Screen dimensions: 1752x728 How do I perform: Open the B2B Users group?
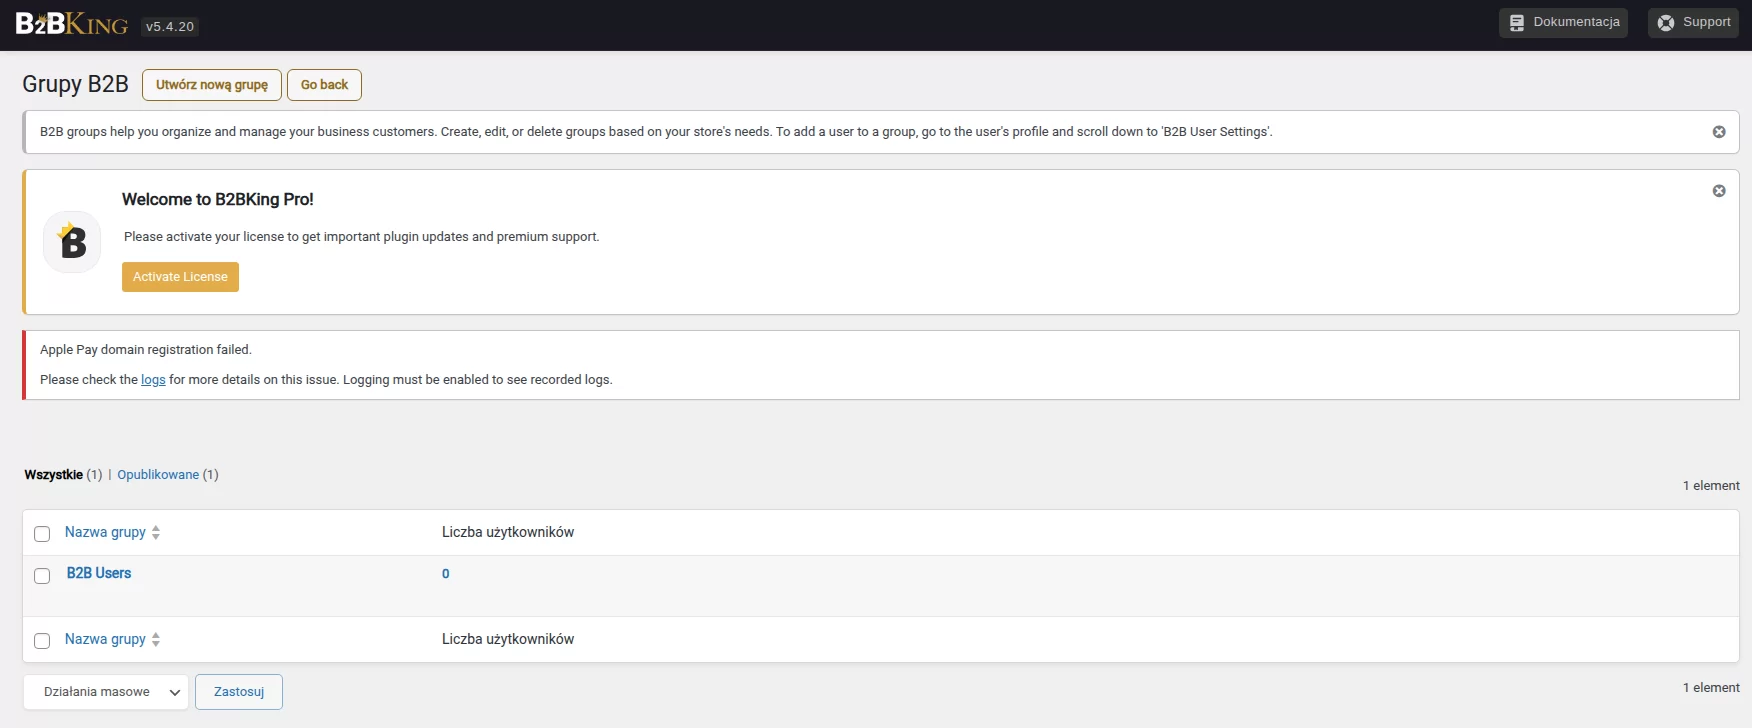[99, 573]
